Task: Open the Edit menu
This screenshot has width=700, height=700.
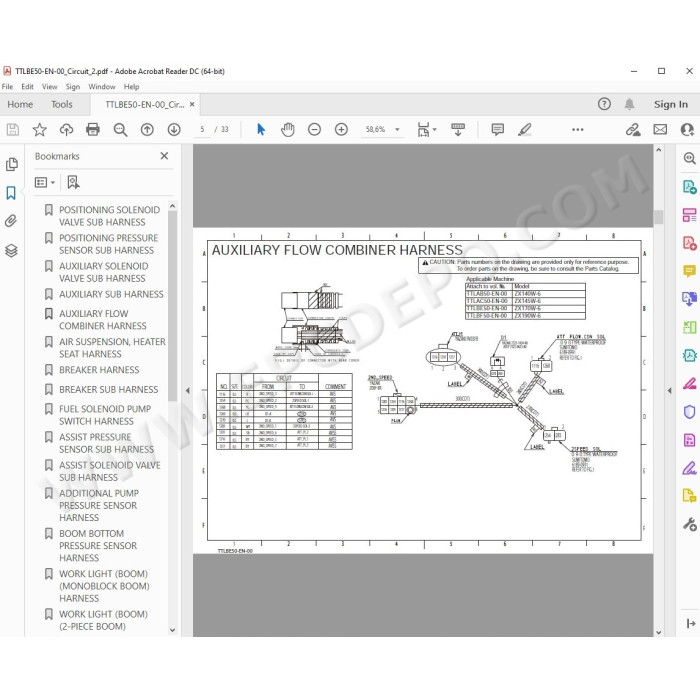Action: point(27,87)
